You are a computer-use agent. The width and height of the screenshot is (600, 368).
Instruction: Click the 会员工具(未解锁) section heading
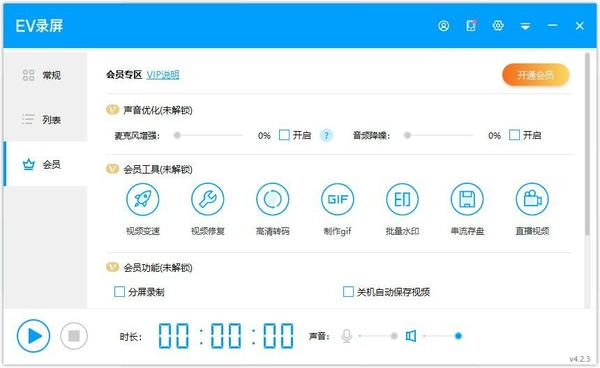[x=158, y=169]
